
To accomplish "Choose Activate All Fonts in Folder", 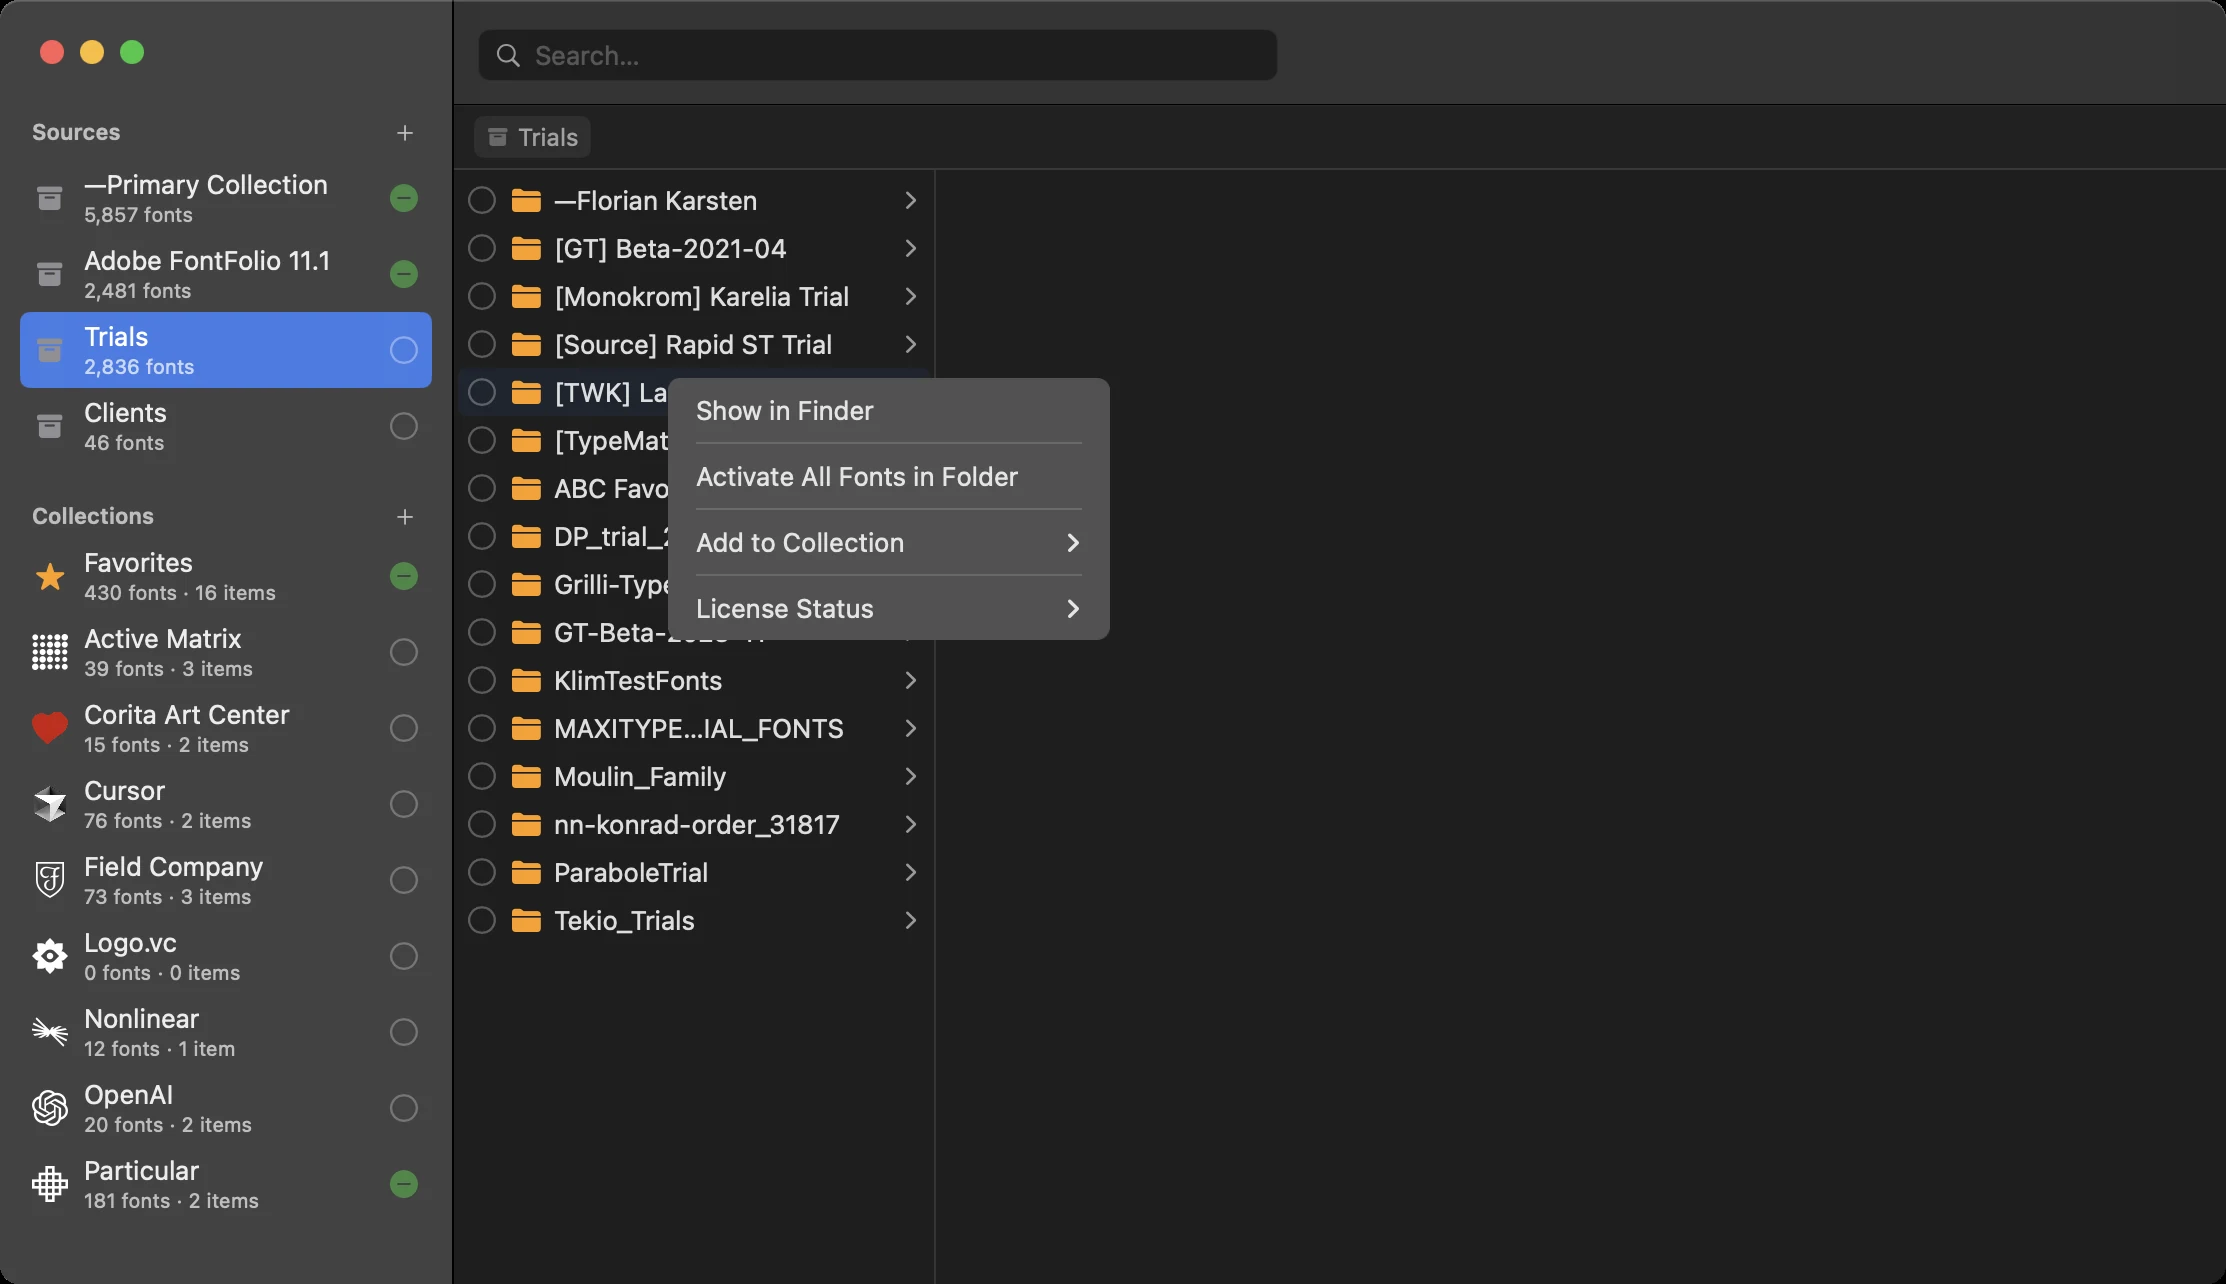I will 888,477.
